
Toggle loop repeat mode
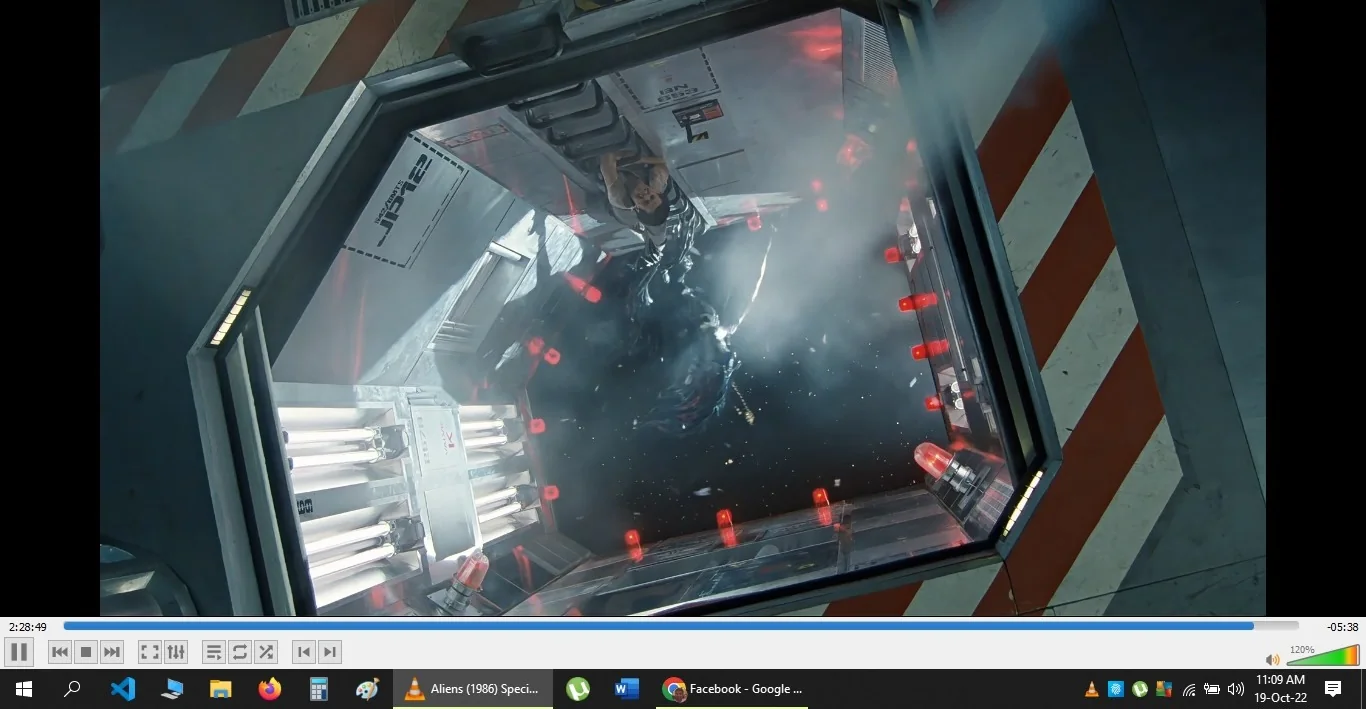click(240, 652)
